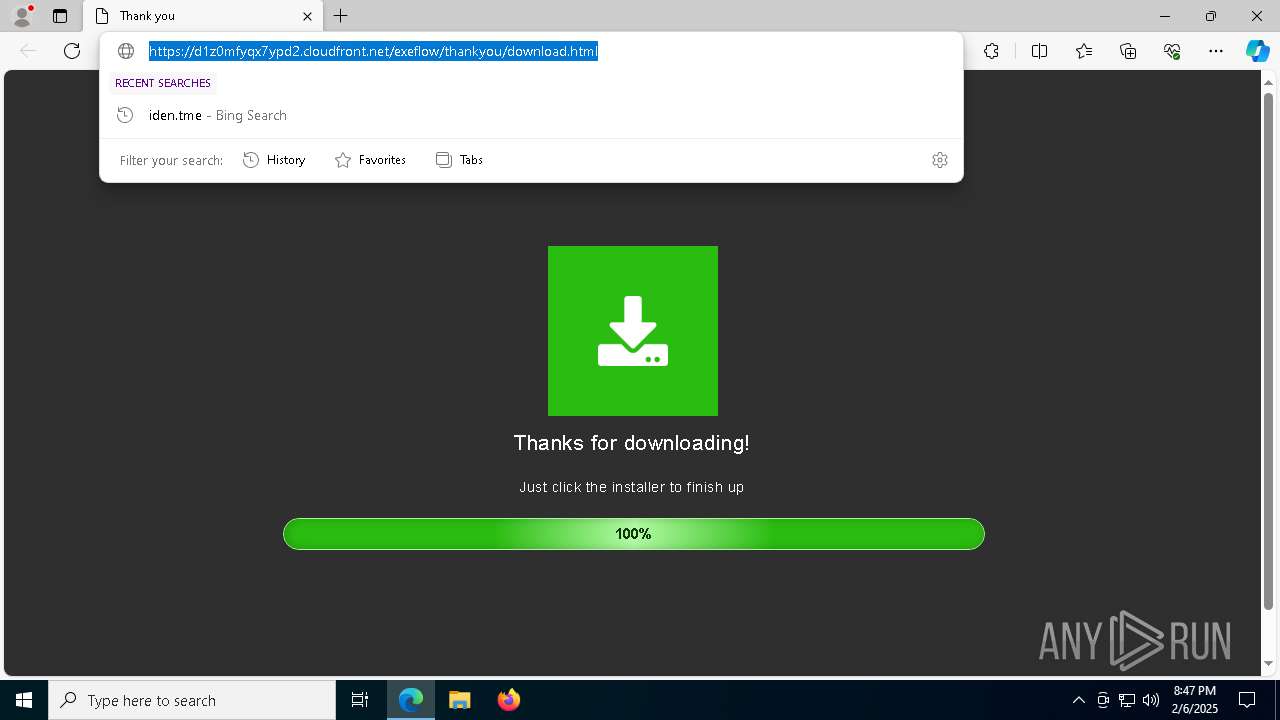Click the "Thanks for downloading!" heading
Viewport: 1280px width, 720px height.
click(632, 443)
